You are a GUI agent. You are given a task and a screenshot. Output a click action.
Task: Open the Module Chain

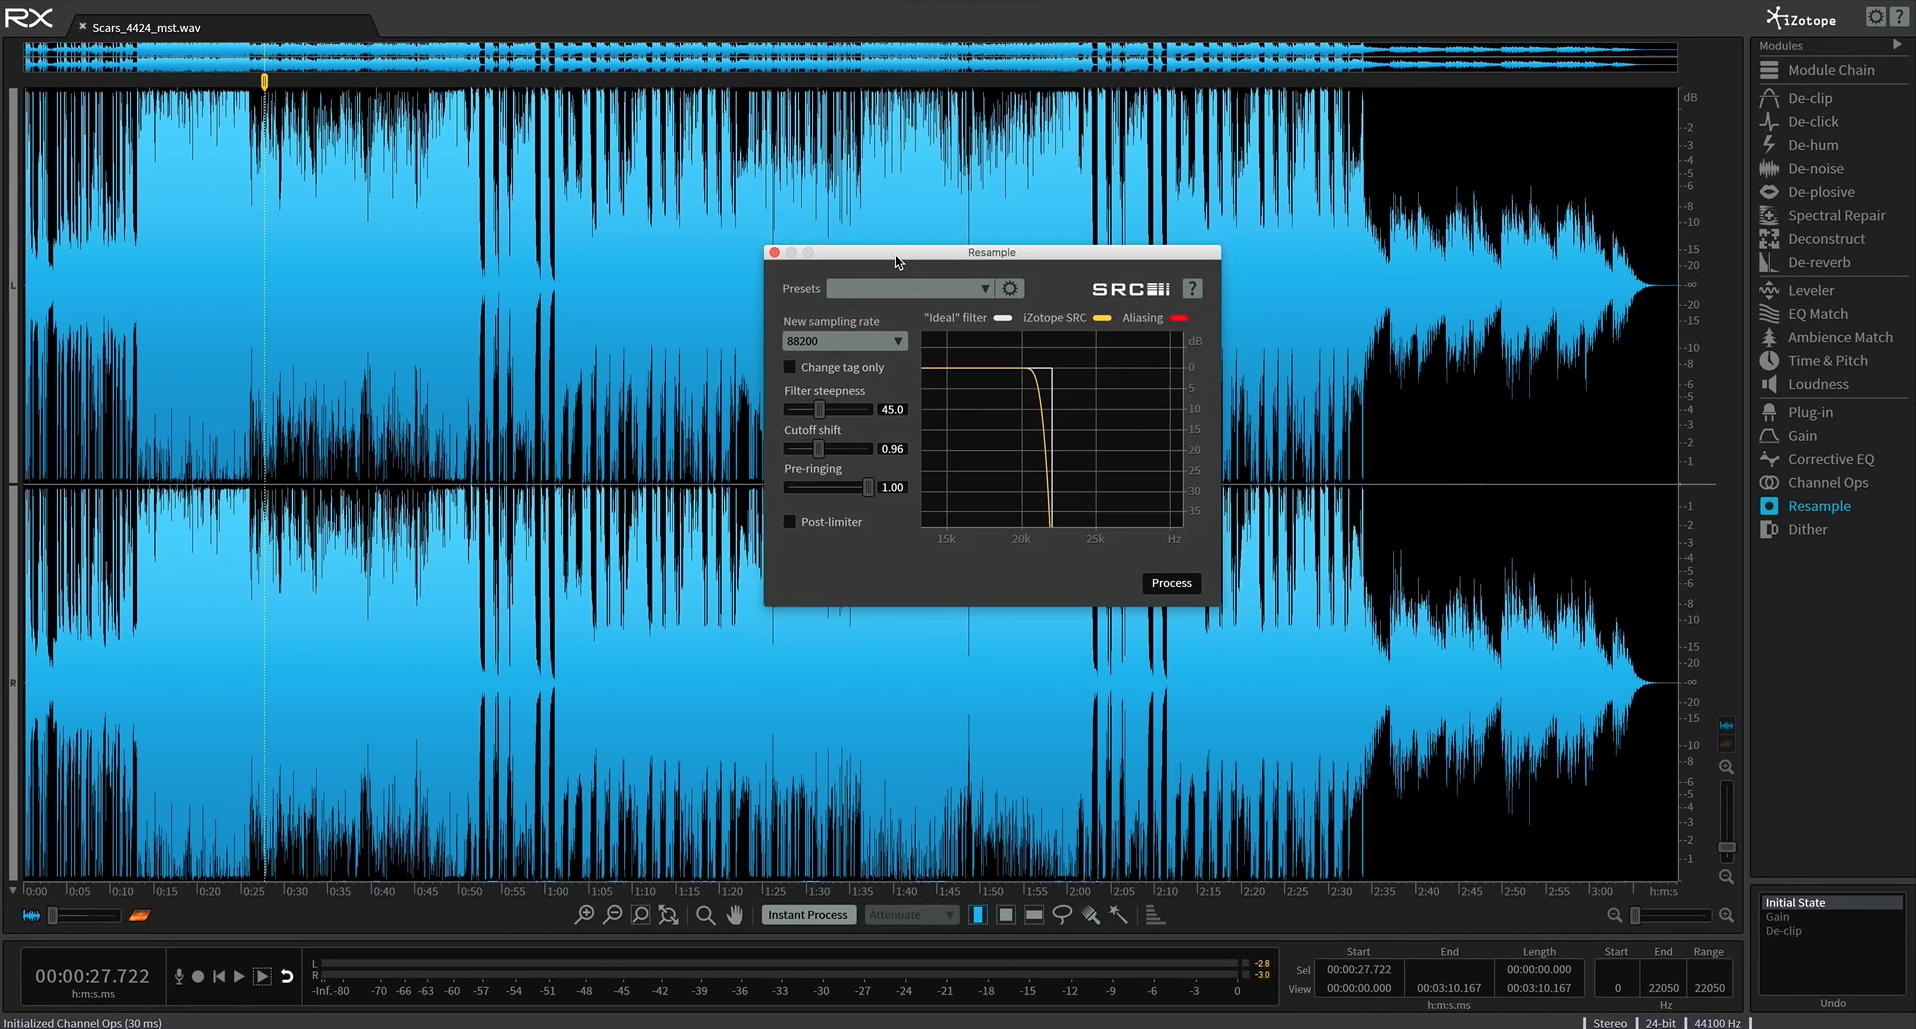1831,70
